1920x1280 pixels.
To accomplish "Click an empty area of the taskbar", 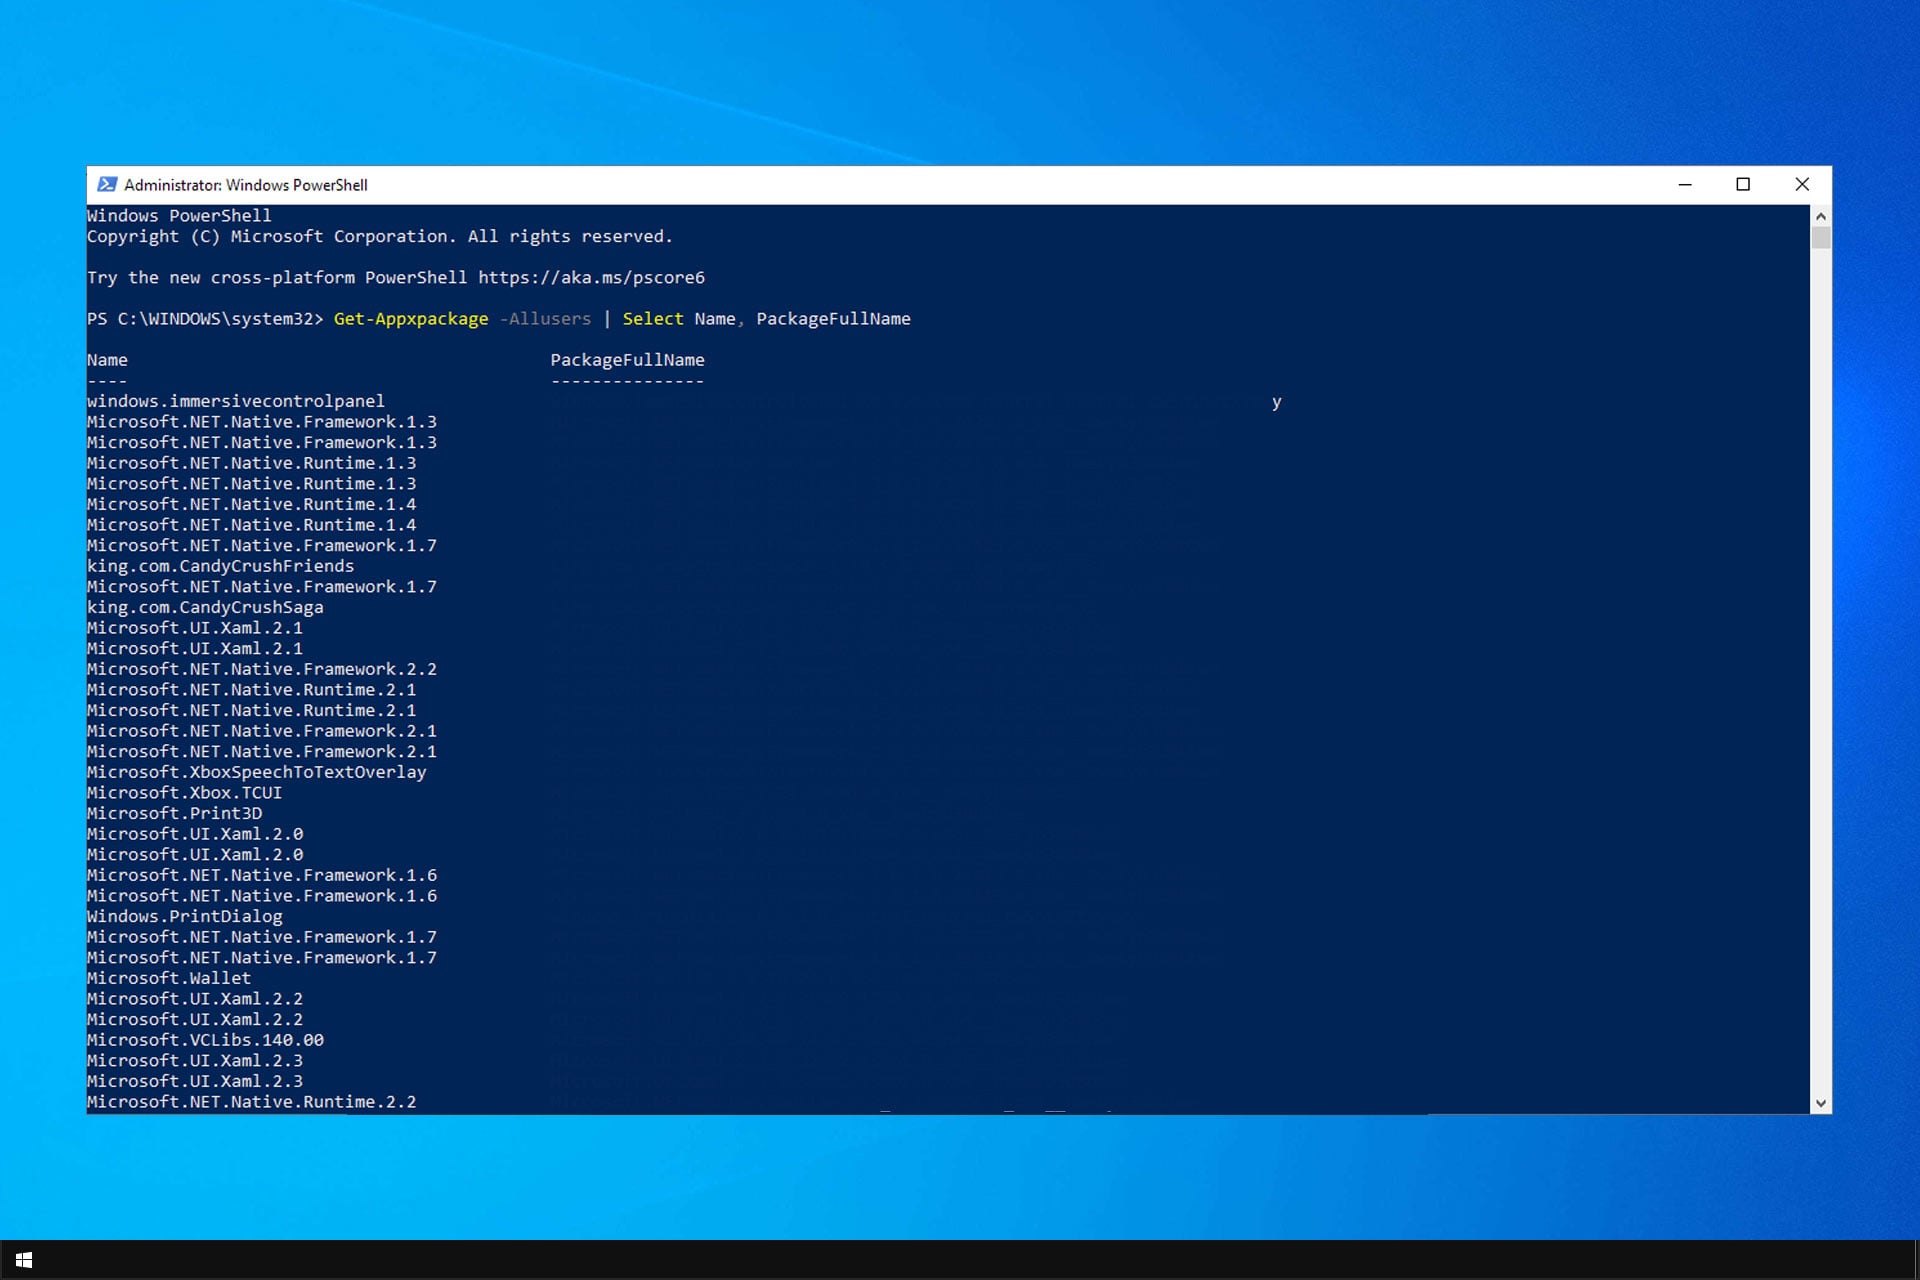I will (x=900, y=1259).
